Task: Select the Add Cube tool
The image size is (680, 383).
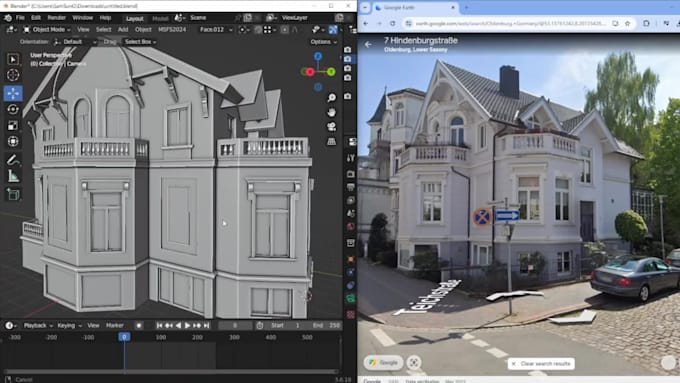Action: 13,194
